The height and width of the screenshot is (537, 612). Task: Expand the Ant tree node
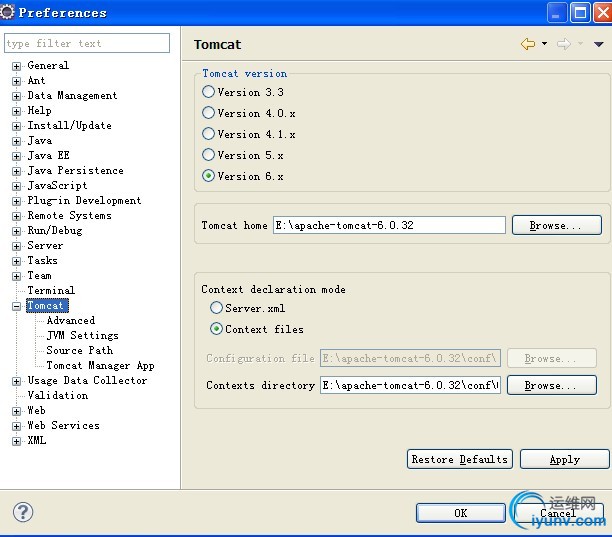point(16,81)
